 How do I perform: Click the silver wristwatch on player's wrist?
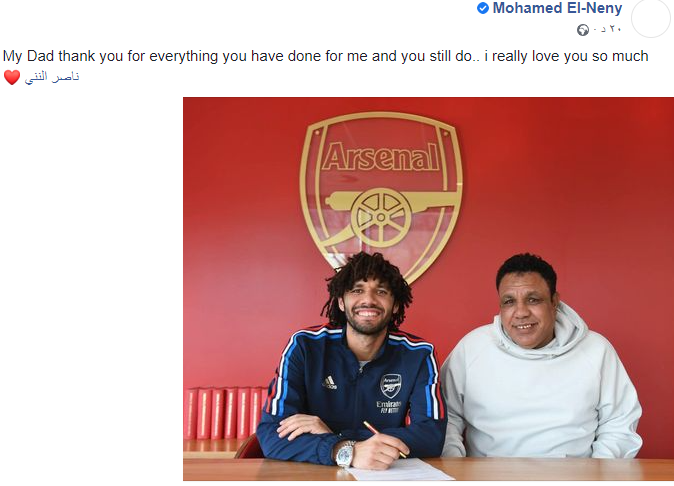[345, 455]
